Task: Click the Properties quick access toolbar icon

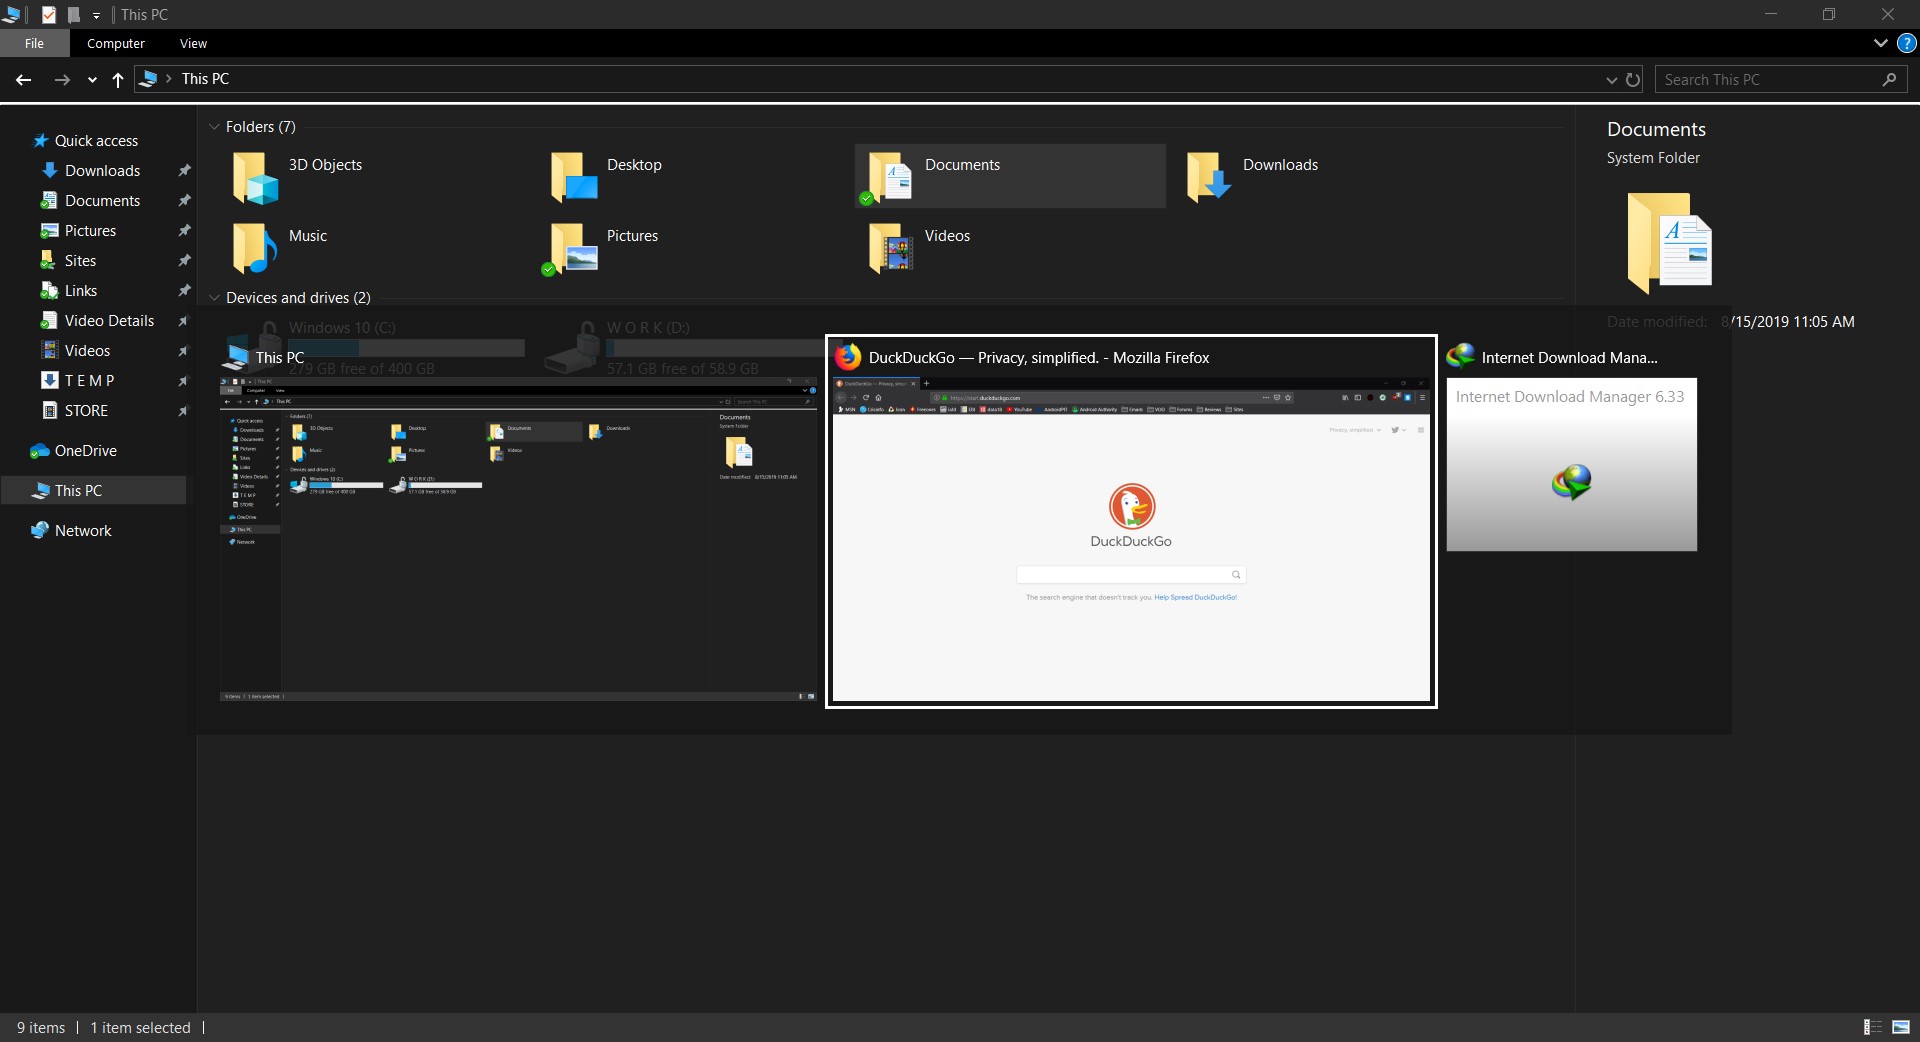Action: coord(48,15)
